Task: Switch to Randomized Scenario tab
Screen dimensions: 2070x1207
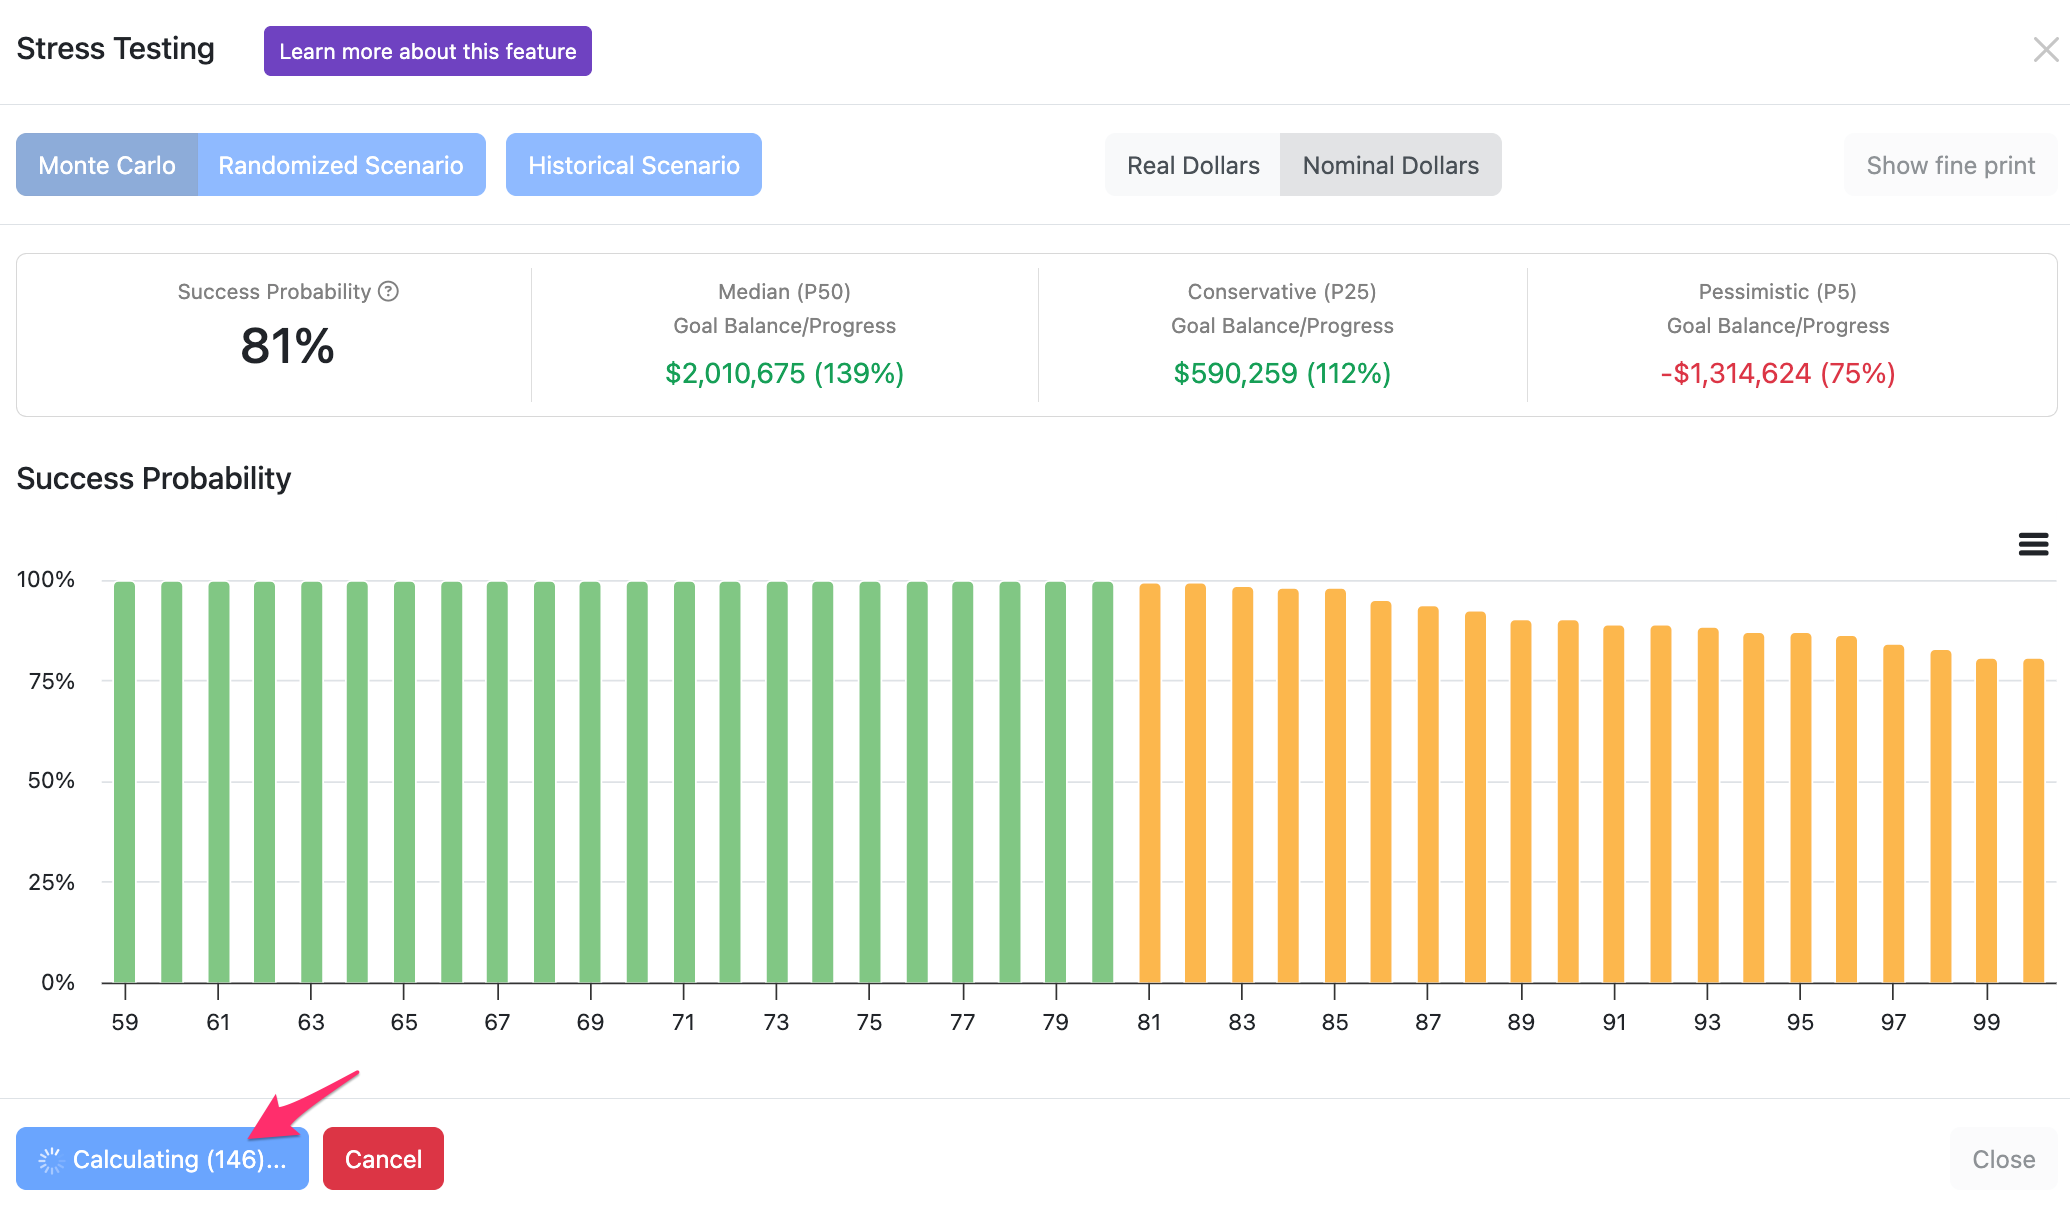Action: coord(341,165)
